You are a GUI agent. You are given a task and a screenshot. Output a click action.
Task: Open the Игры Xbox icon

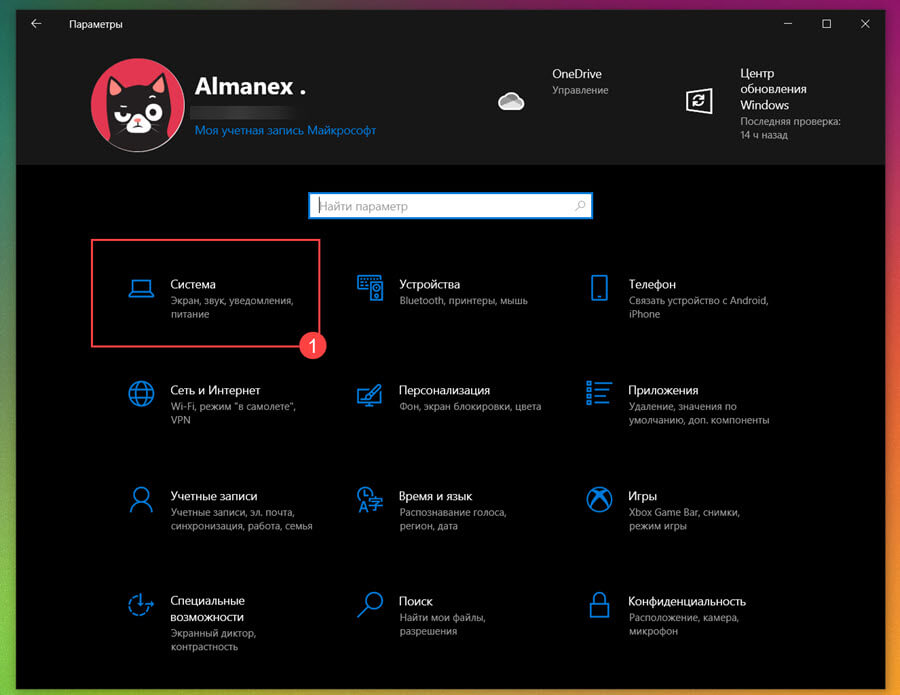599,499
